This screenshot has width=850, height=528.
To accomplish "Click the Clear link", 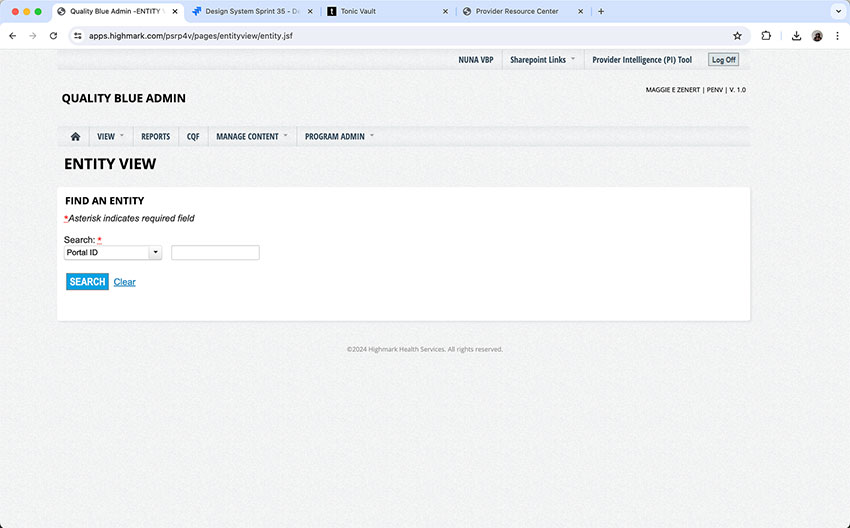I will (x=124, y=282).
